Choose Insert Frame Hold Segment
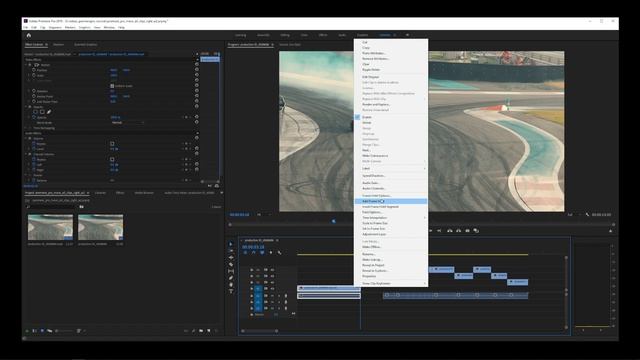 pyautogui.click(x=391, y=207)
